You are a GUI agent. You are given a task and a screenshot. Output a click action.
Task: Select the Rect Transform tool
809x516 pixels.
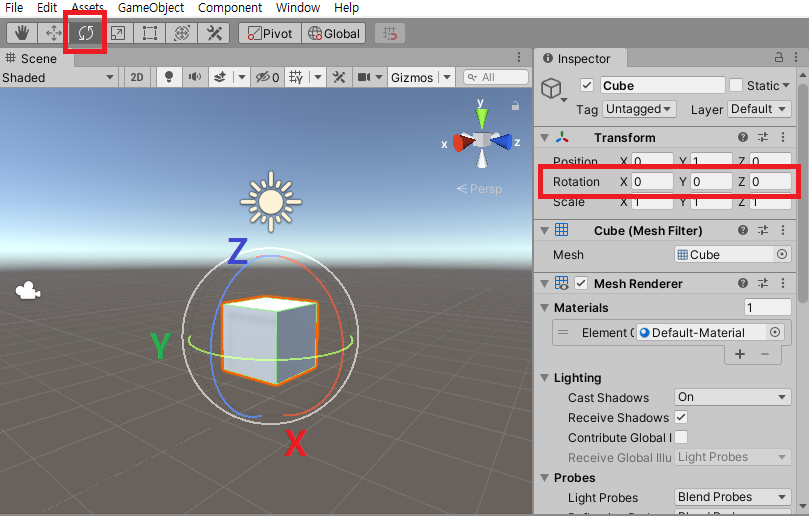point(150,34)
